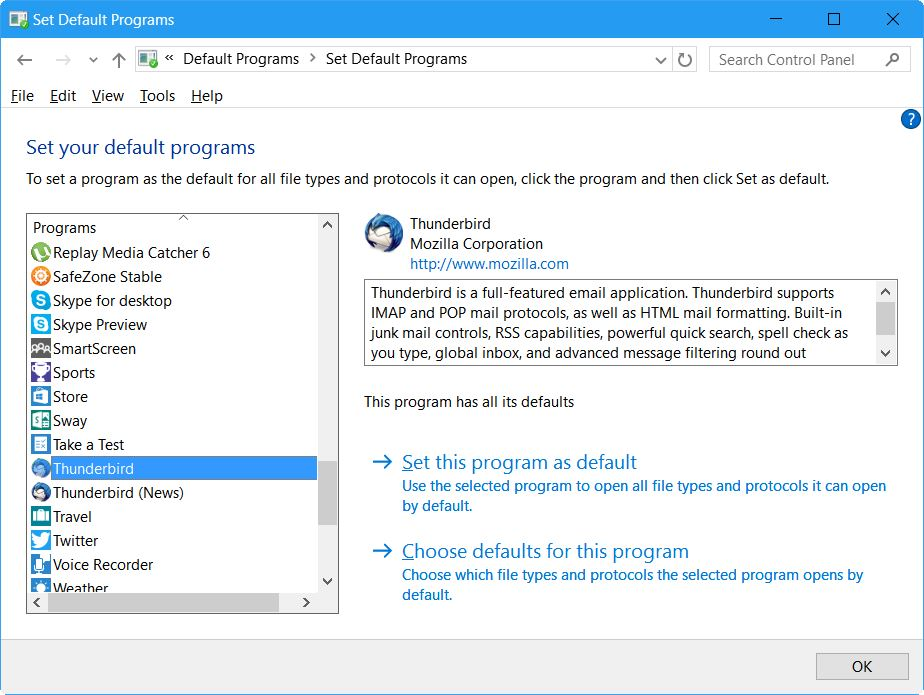
Task: Refresh the address bar location
Action: click(685, 60)
